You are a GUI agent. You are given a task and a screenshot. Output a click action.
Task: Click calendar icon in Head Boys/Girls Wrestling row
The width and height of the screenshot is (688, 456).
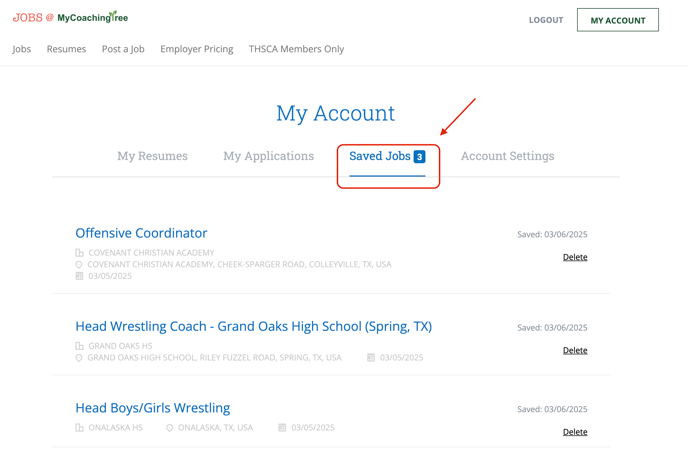[x=282, y=427]
